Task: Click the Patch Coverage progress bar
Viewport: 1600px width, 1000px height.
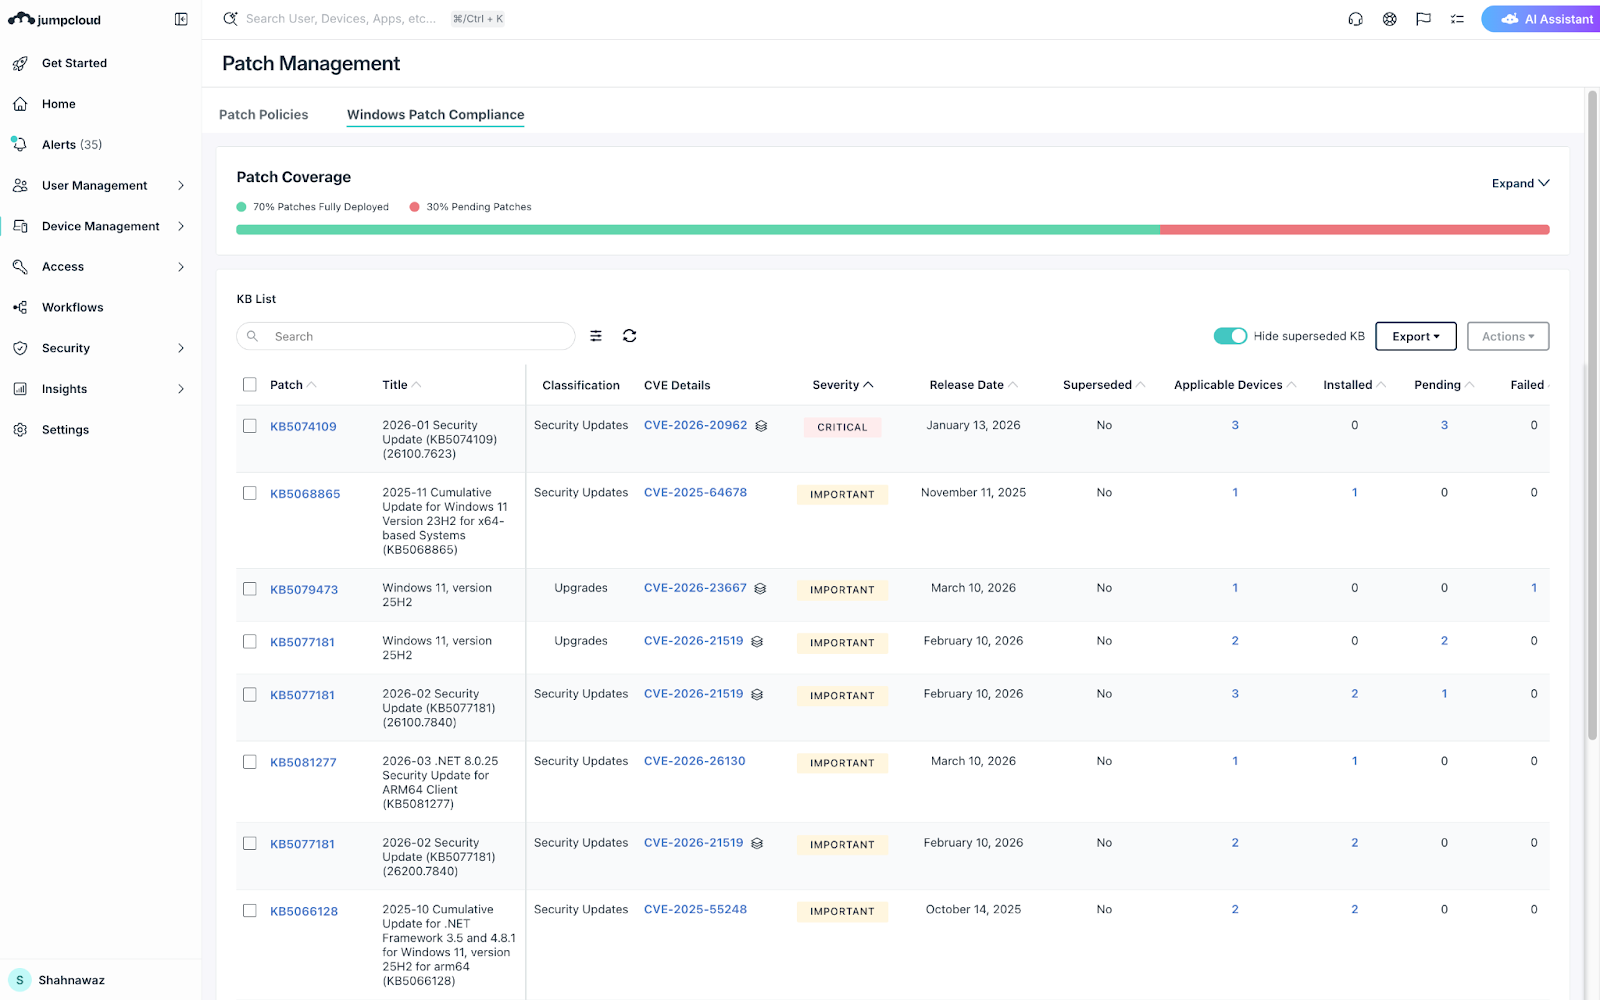Action: click(x=892, y=229)
